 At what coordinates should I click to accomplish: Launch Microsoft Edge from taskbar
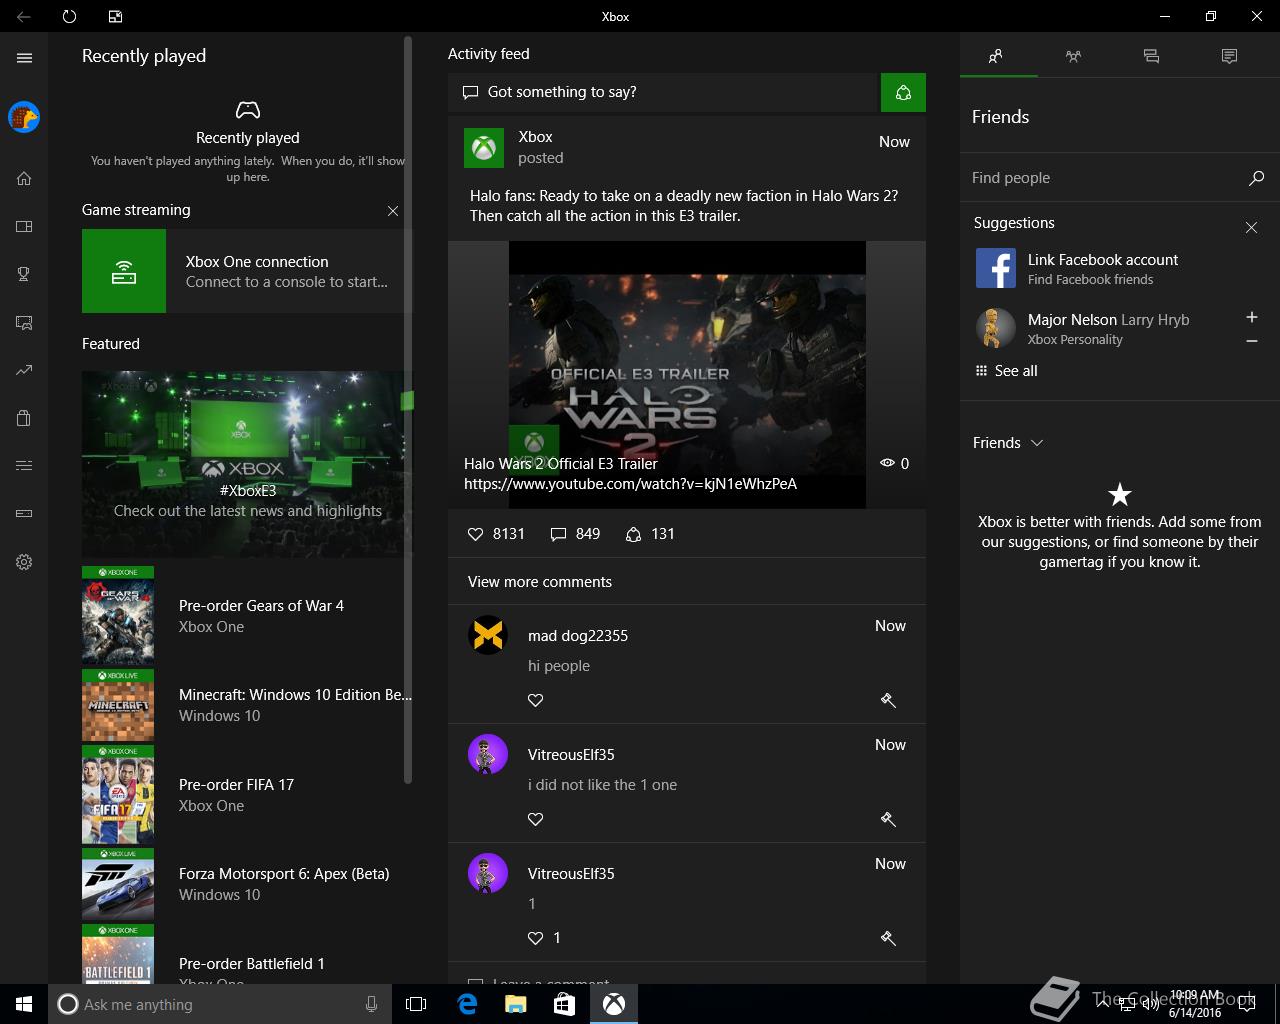pyautogui.click(x=466, y=1004)
